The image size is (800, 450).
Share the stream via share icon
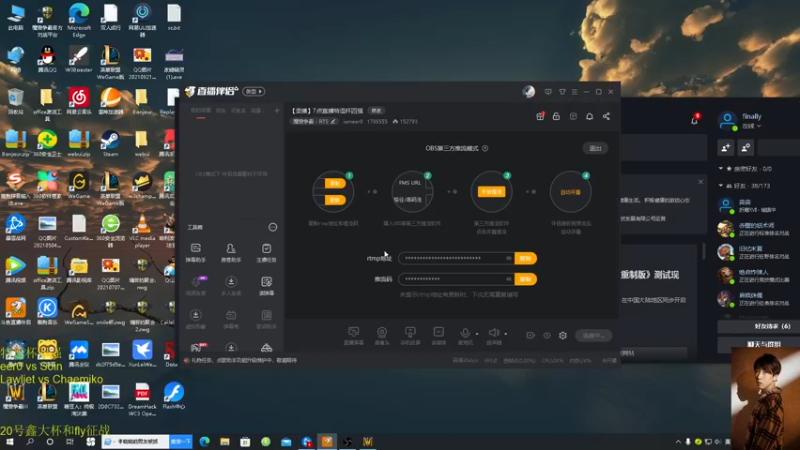point(606,116)
